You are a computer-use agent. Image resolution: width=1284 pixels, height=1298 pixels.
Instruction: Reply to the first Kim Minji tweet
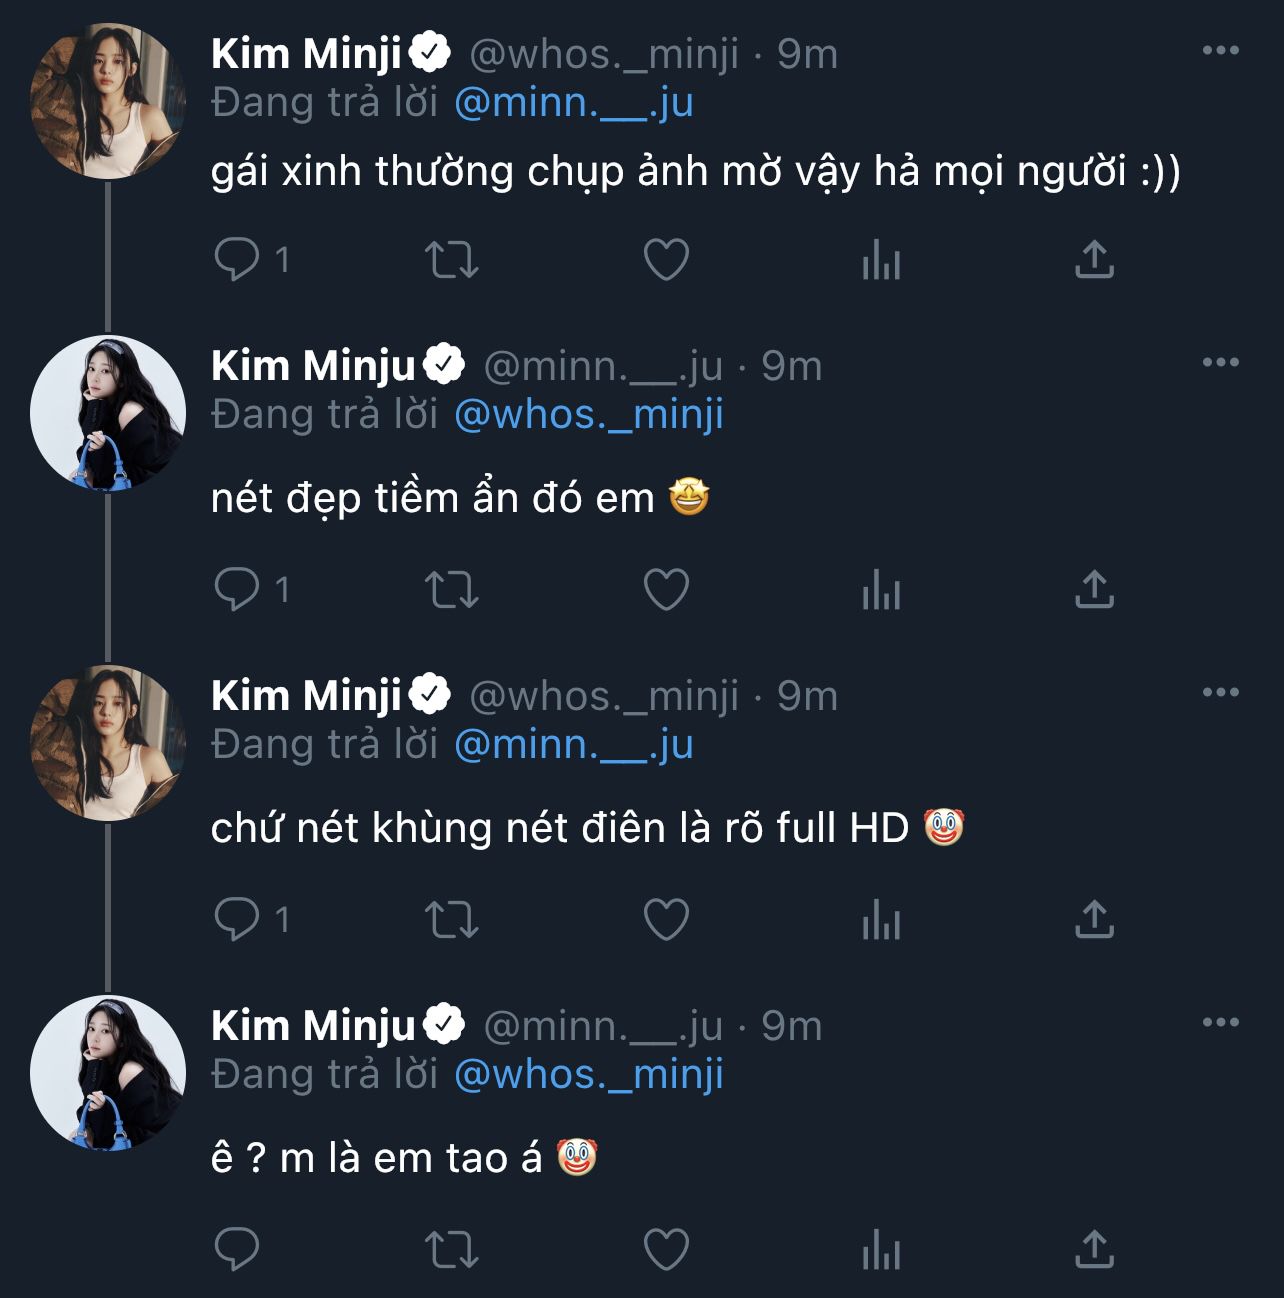tap(237, 260)
